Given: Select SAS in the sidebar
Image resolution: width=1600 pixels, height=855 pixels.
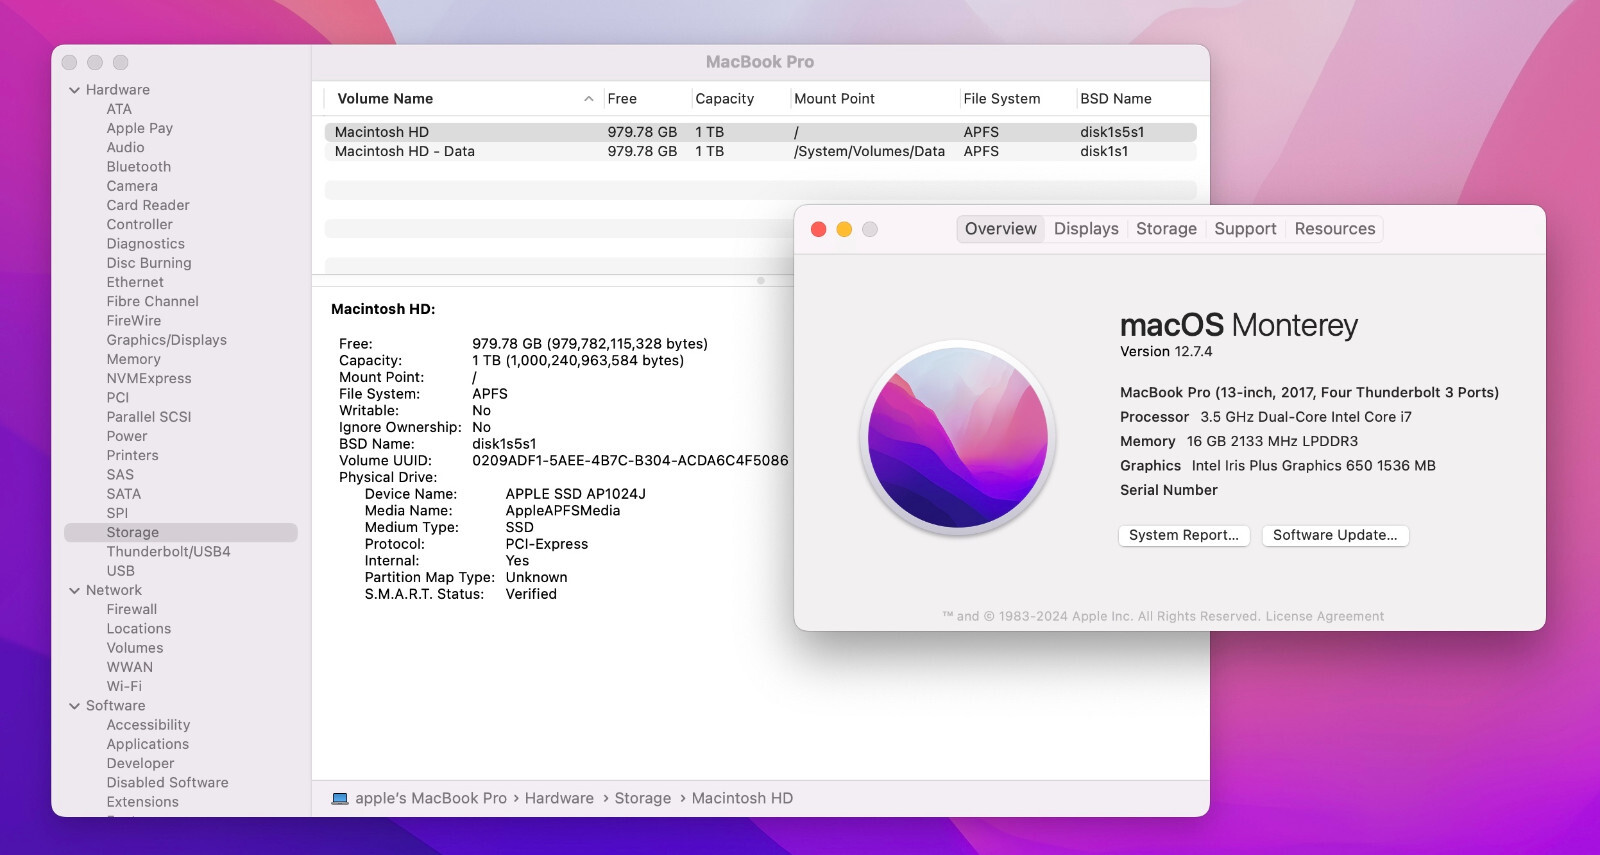Looking at the screenshot, I should [120, 475].
